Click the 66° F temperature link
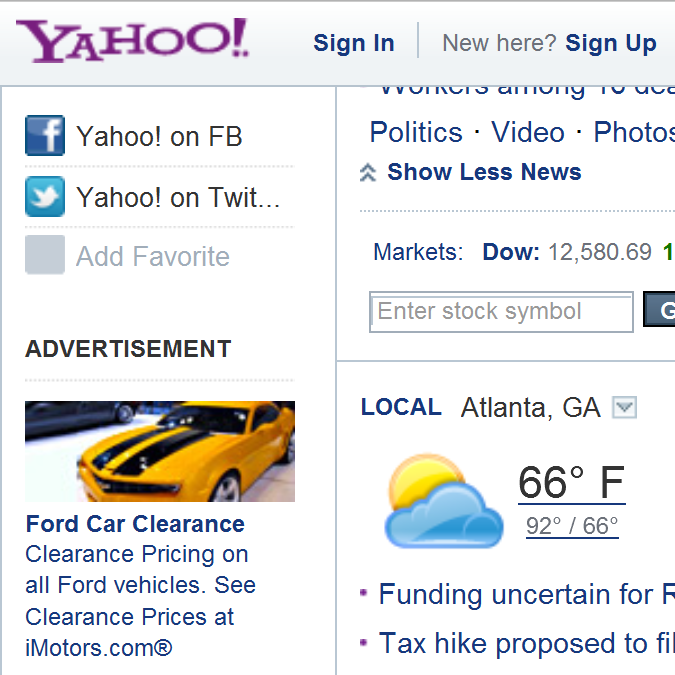This screenshot has width=675, height=675. [x=571, y=483]
